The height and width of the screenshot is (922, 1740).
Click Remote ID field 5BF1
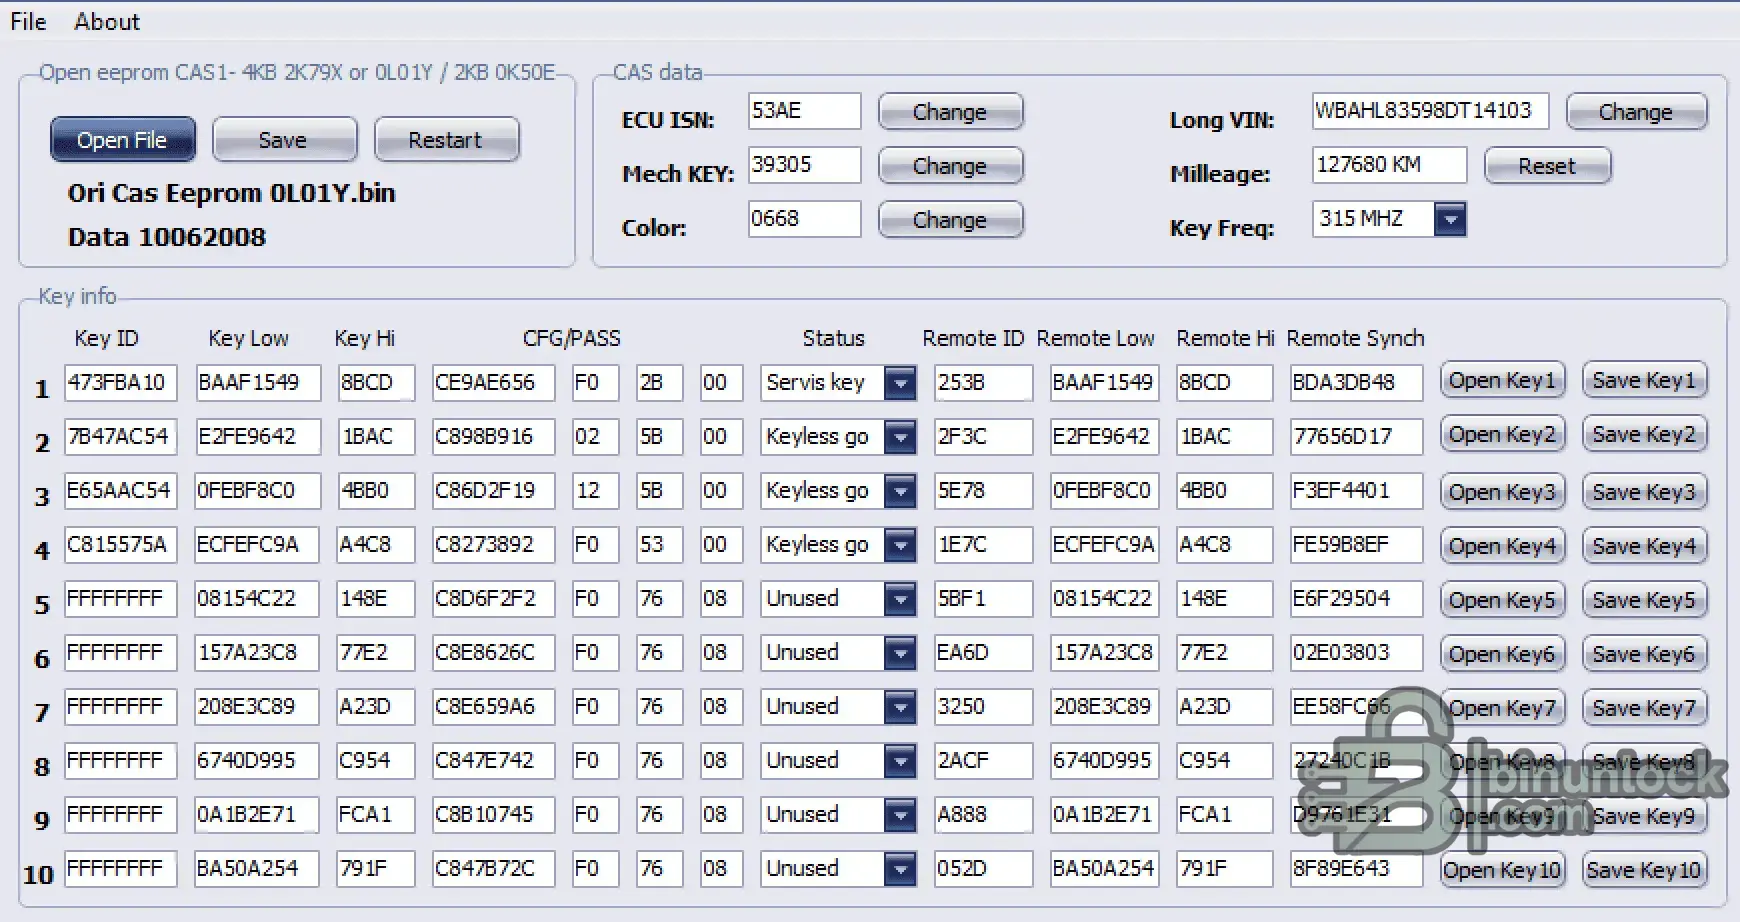(x=983, y=599)
